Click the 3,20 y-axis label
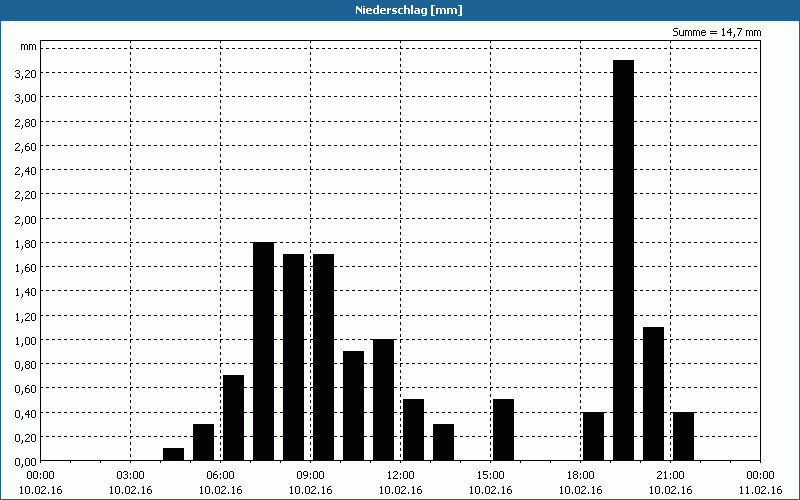Image resolution: width=800 pixels, height=500 pixels. tap(26, 74)
